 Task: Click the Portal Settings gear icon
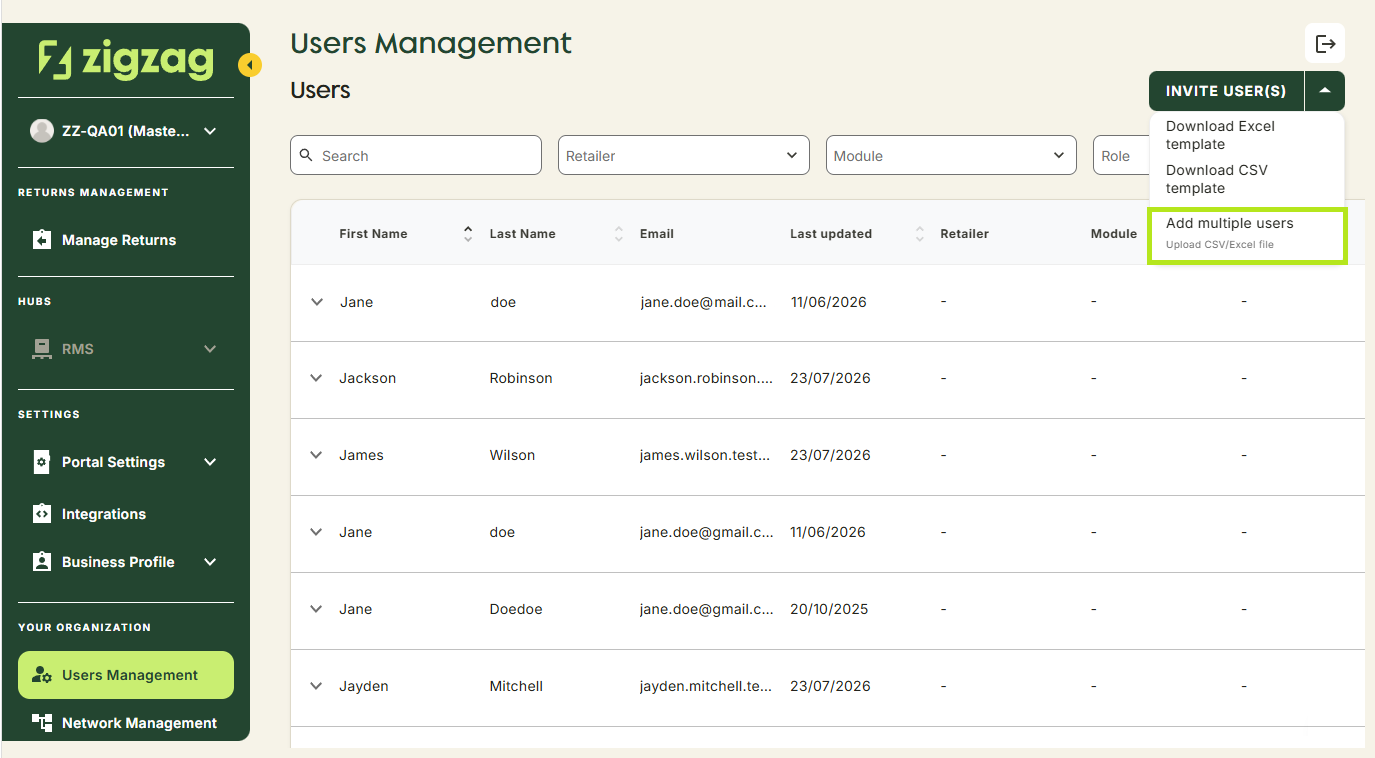pos(42,462)
